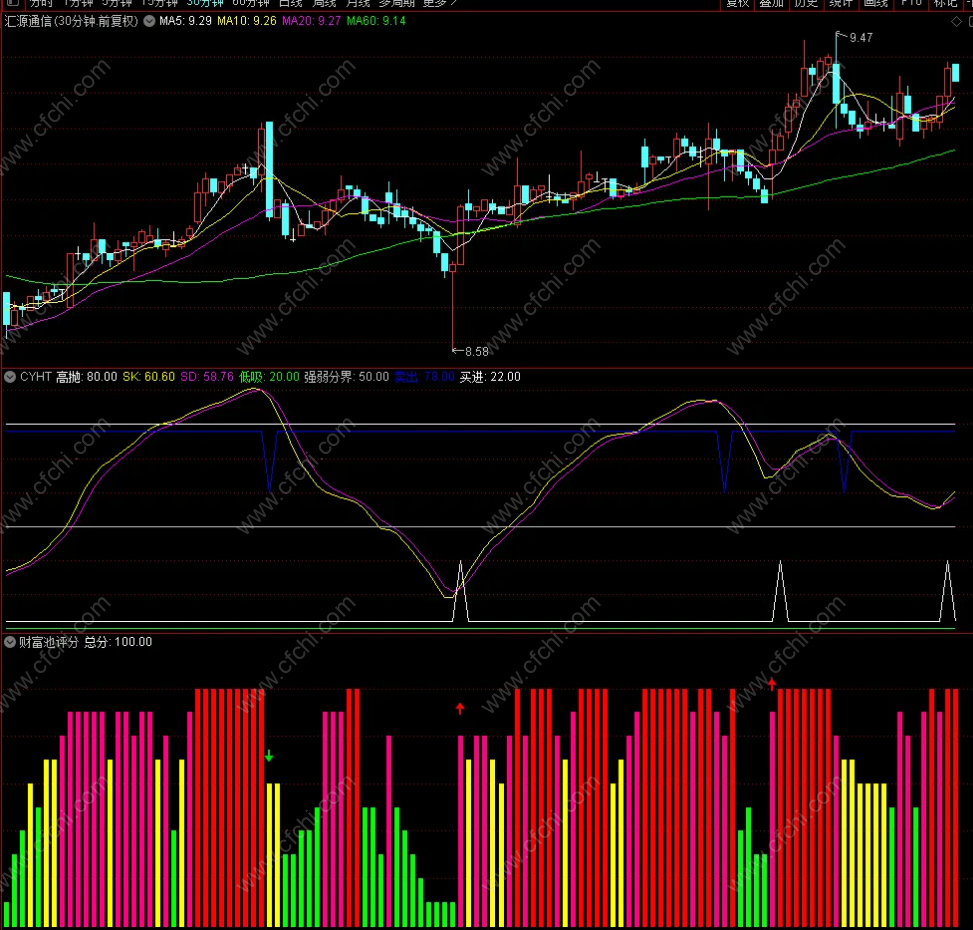Expand the main chart indicator dropdown arrow
The image size is (973, 930).
pos(149,21)
